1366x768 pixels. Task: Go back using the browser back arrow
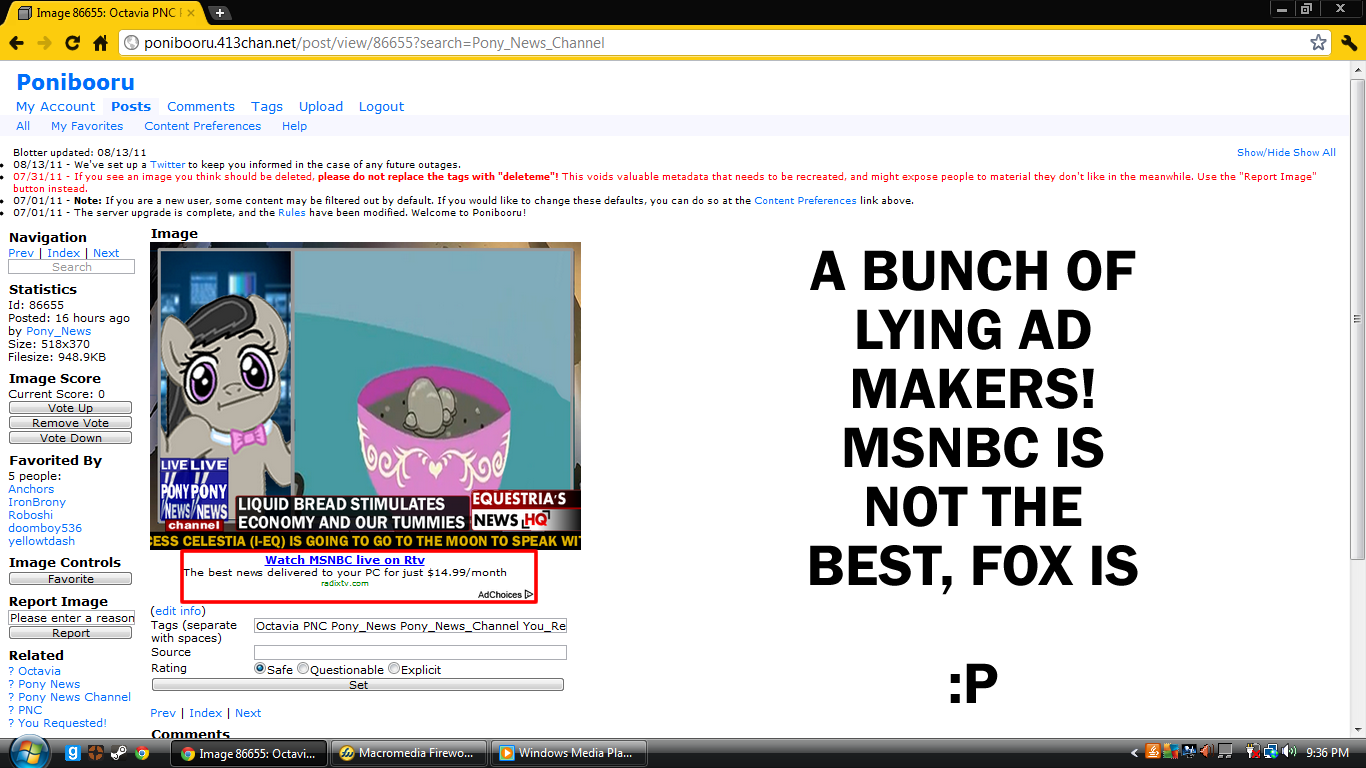pyautogui.click(x=16, y=43)
